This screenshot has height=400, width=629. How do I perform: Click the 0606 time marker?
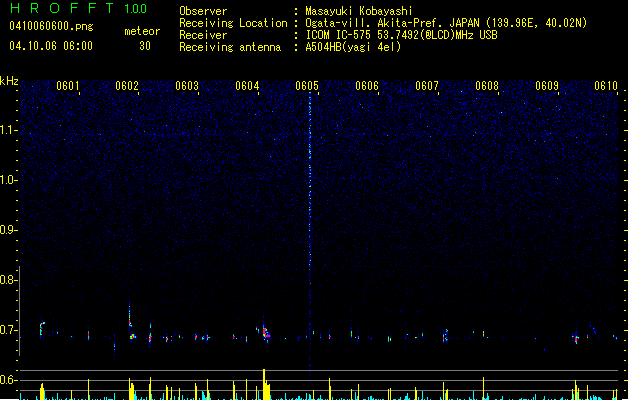point(367,86)
